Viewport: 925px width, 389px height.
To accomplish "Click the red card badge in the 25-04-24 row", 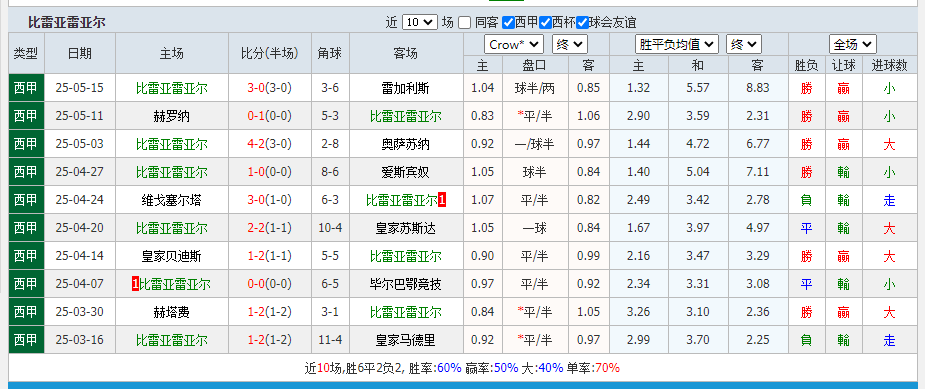I will click(x=442, y=200).
